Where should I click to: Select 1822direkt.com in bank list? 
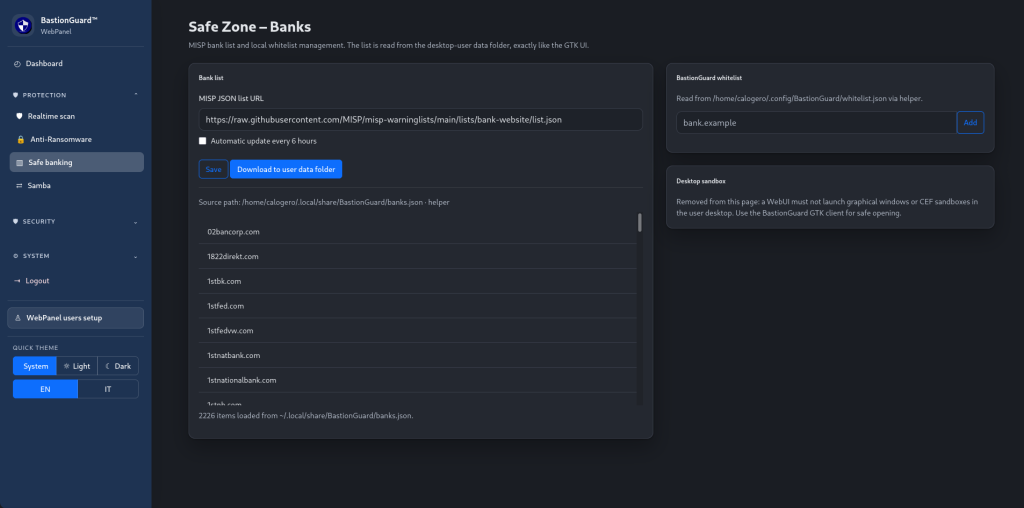[418, 257]
